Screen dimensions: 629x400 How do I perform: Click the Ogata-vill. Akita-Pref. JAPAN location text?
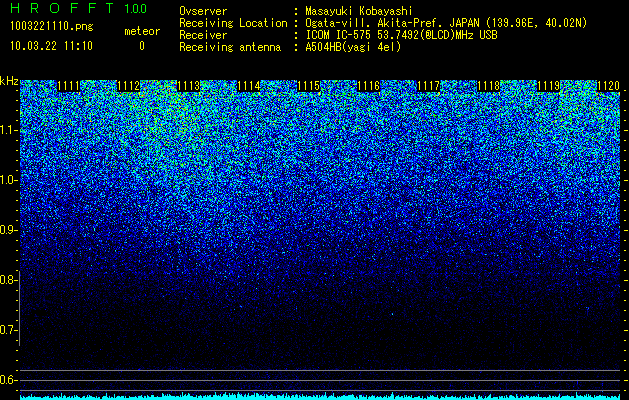(x=446, y=23)
